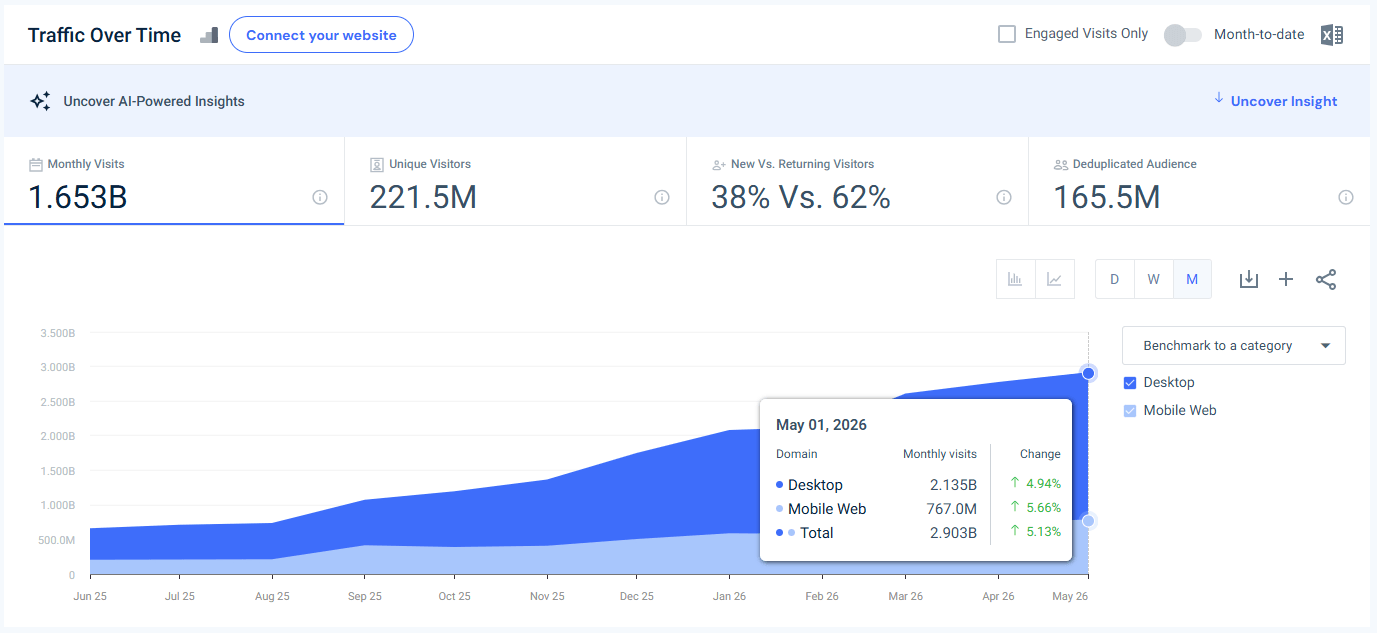Click the download chart icon

1248,279
